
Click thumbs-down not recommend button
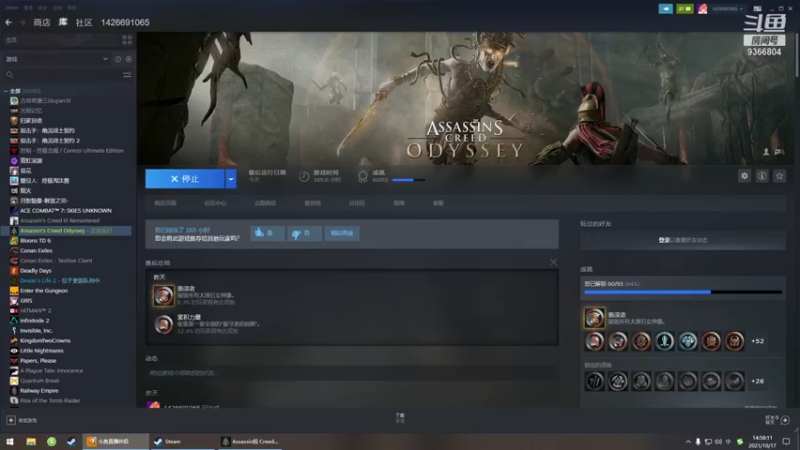click(304, 233)
